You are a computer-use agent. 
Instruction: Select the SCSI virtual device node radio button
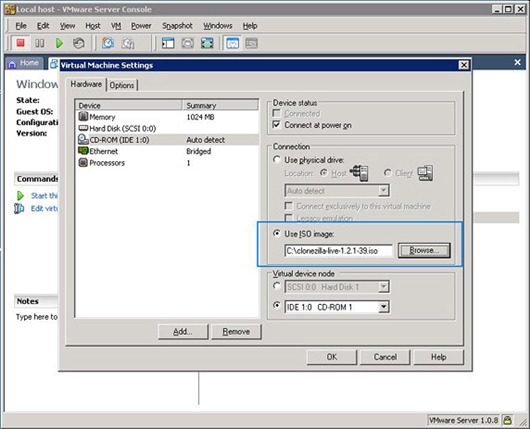coord(277,286)
